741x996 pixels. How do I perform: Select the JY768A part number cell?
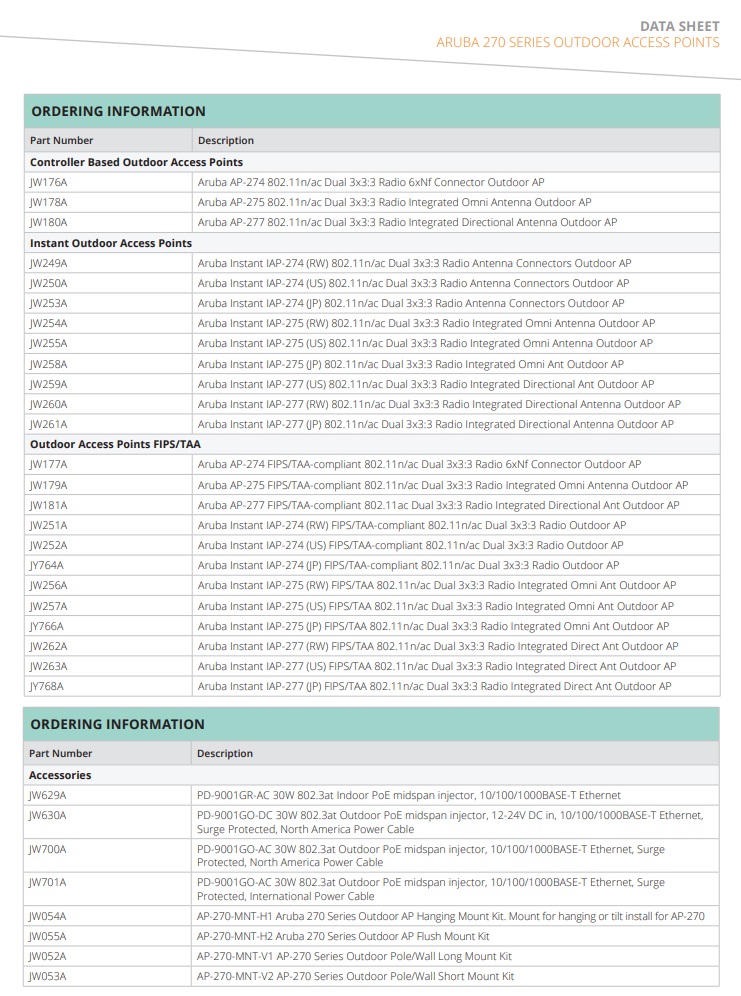click(x=47, y=686)
